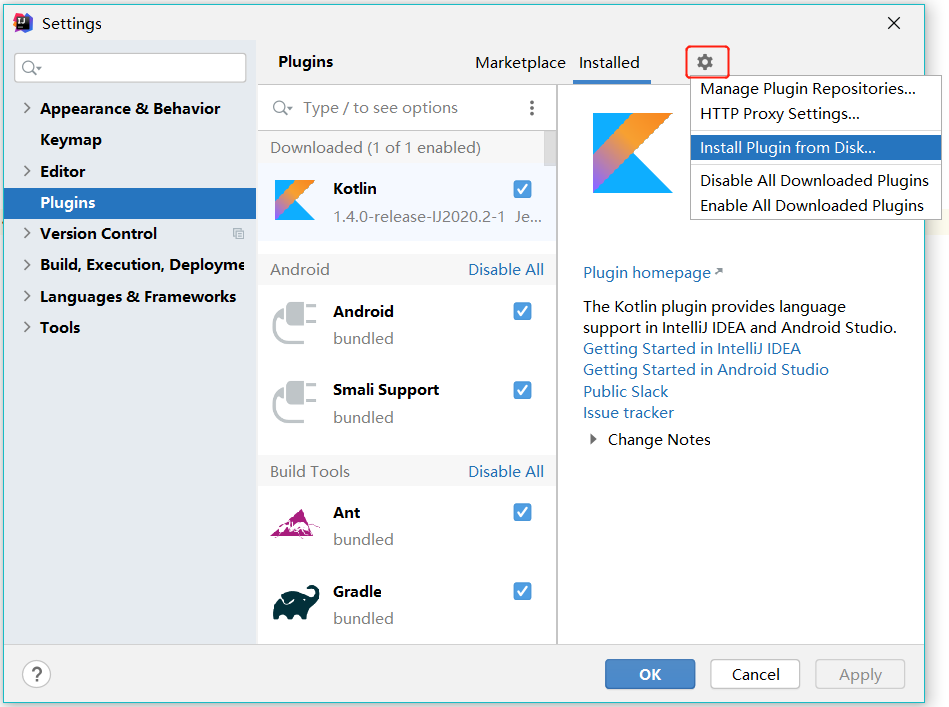The height and width of the screenshot is (707, 949).
Task: Open Getting Started in Android Studio link
Action: click(x=706, y=370)
